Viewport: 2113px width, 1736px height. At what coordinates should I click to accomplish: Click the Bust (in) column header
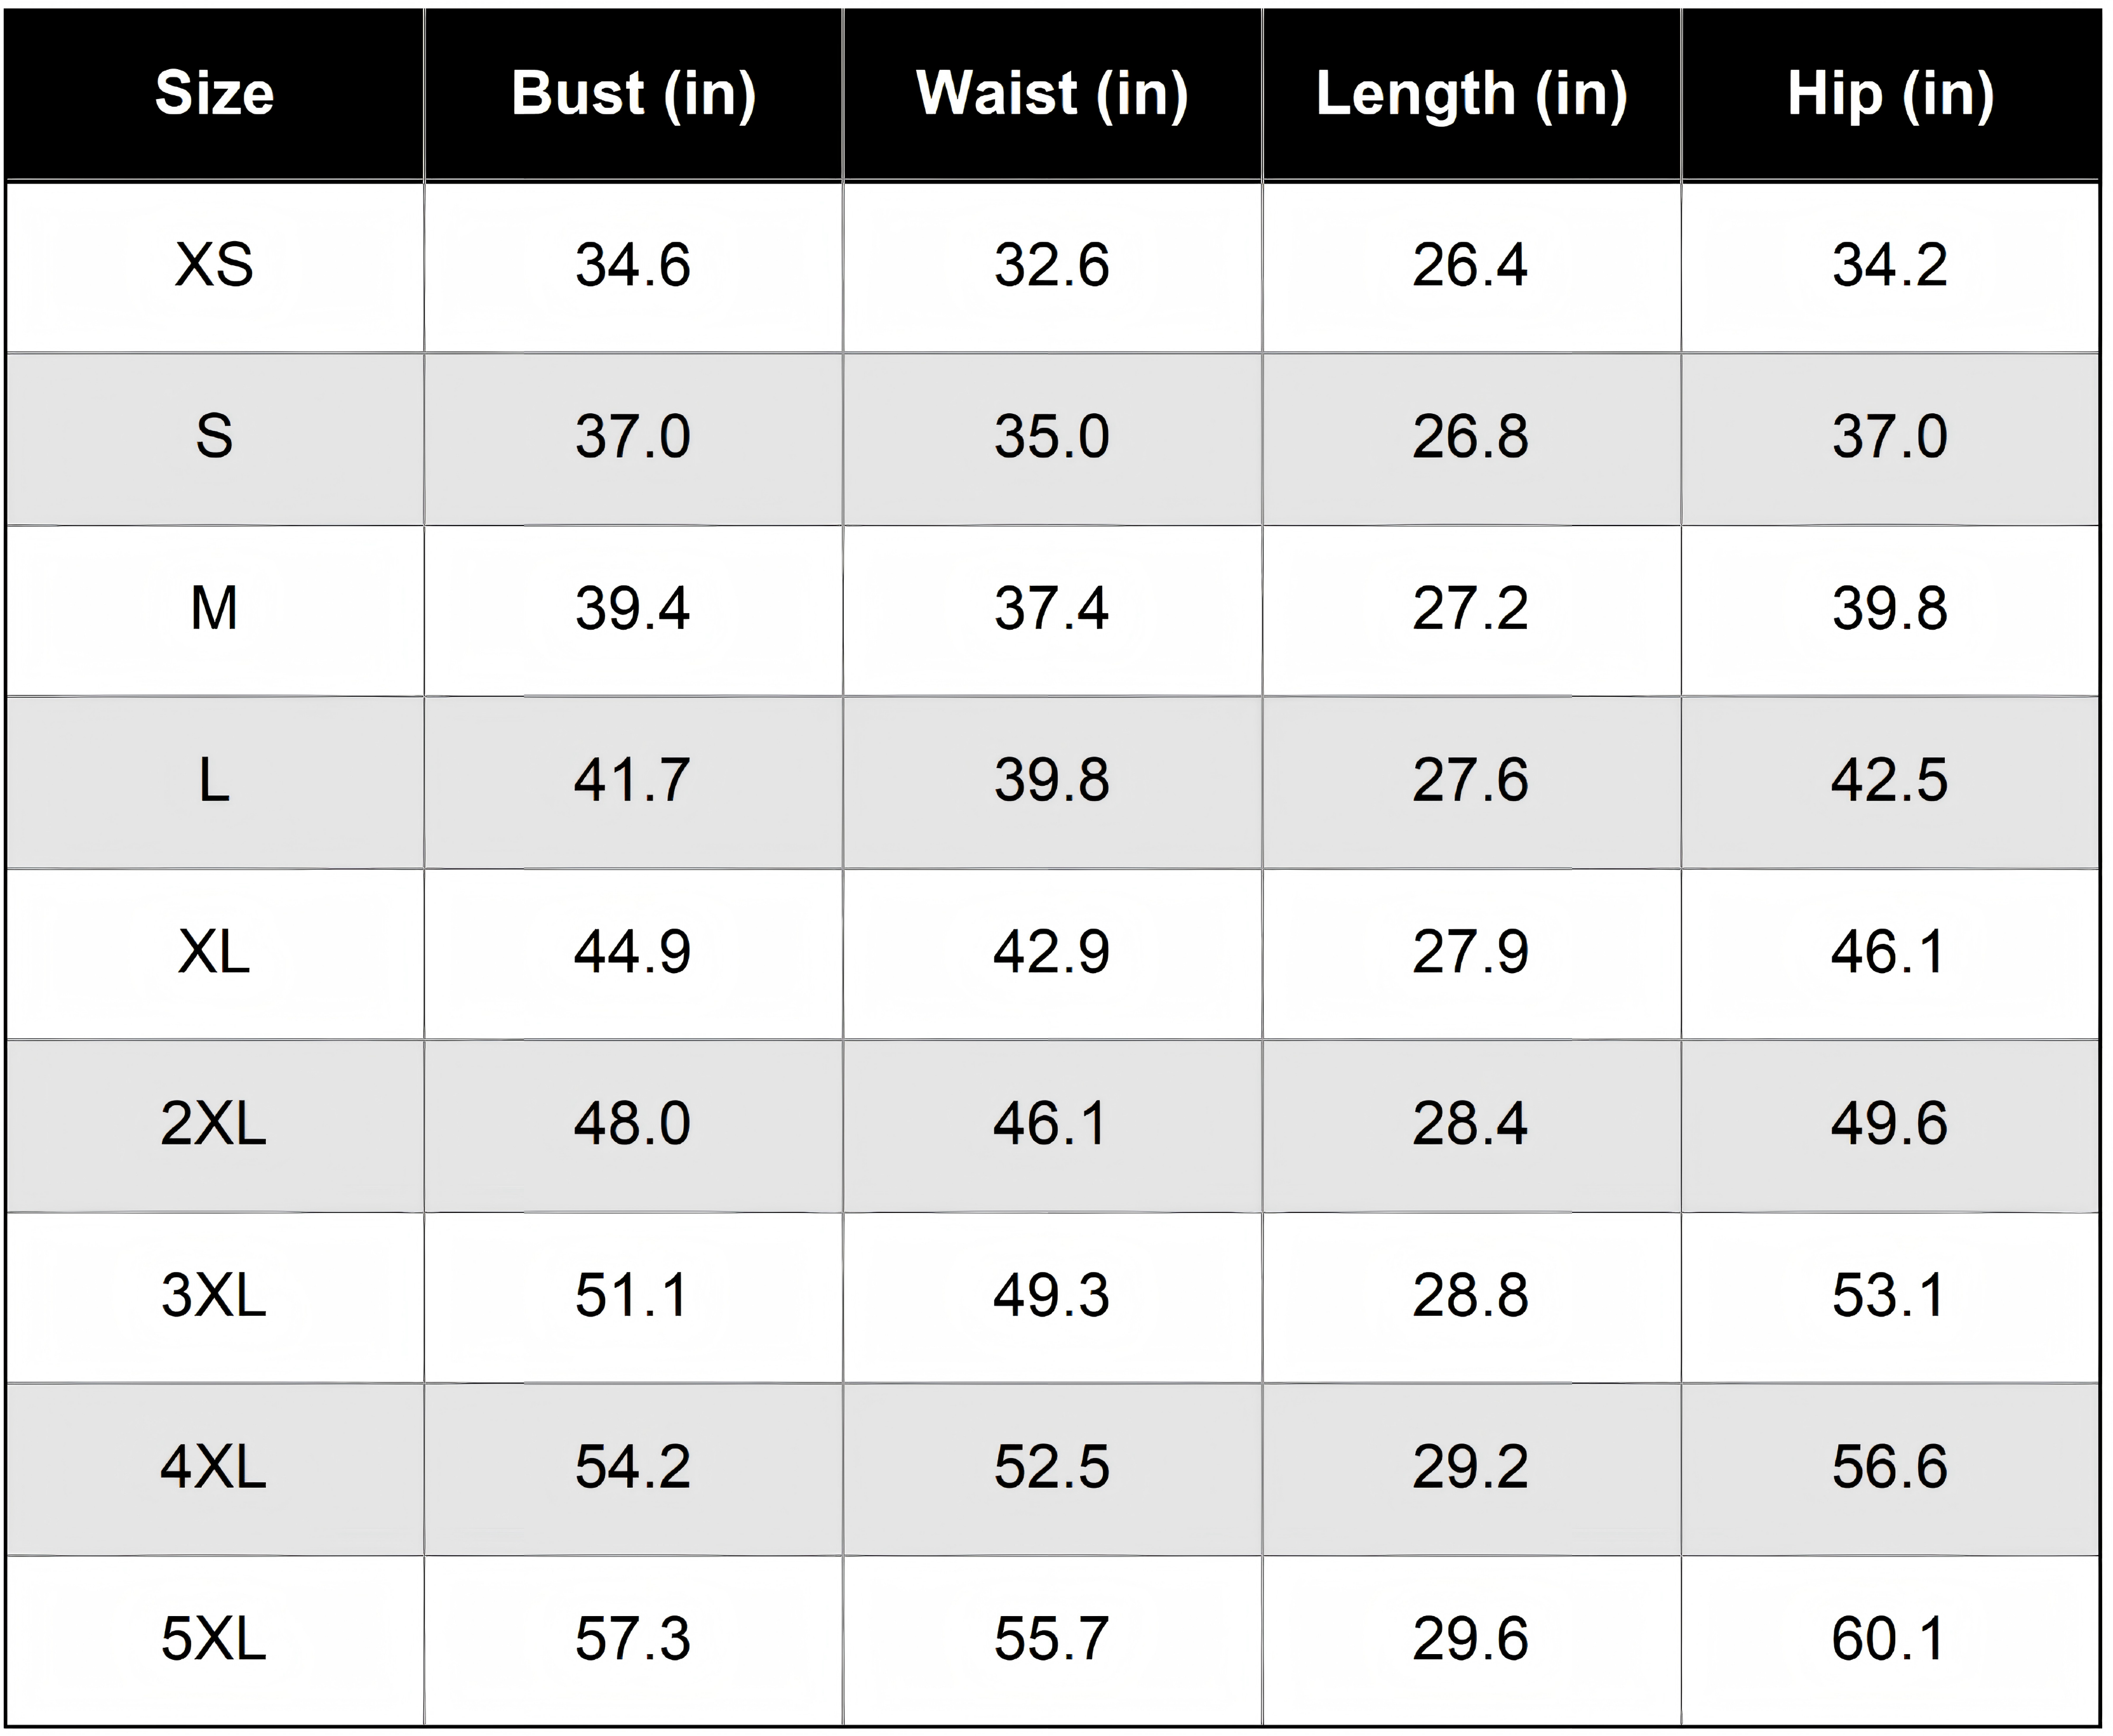[633, 94]
